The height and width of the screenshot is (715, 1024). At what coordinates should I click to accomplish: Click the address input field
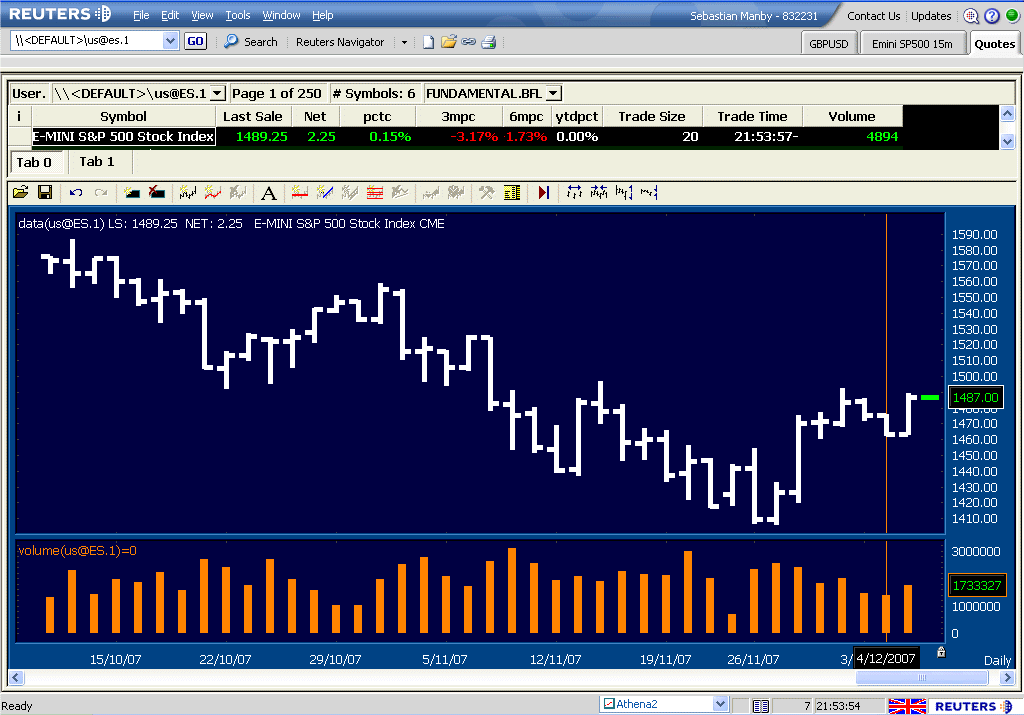(87, 40)
